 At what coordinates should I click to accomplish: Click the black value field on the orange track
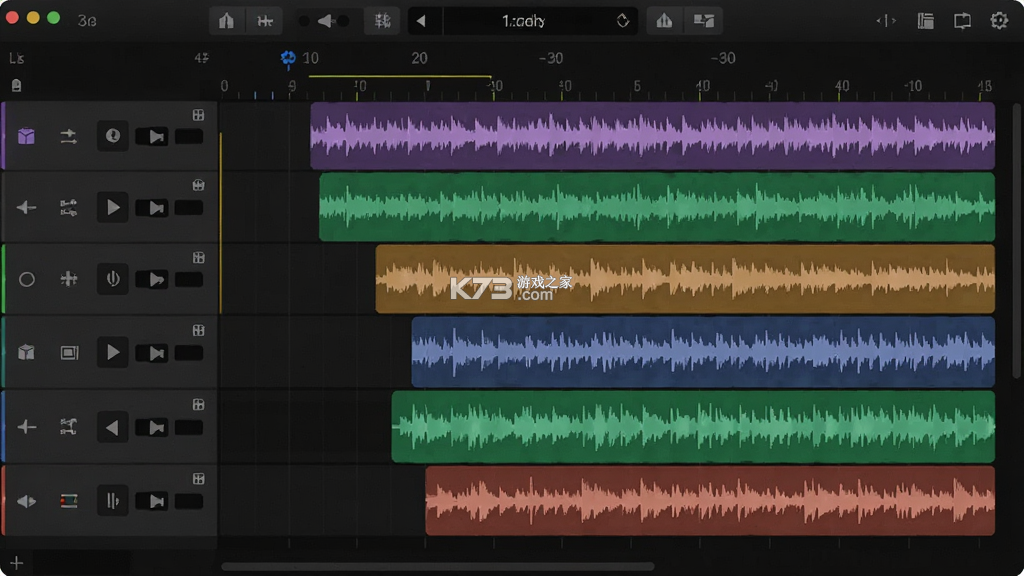point(189,280)
